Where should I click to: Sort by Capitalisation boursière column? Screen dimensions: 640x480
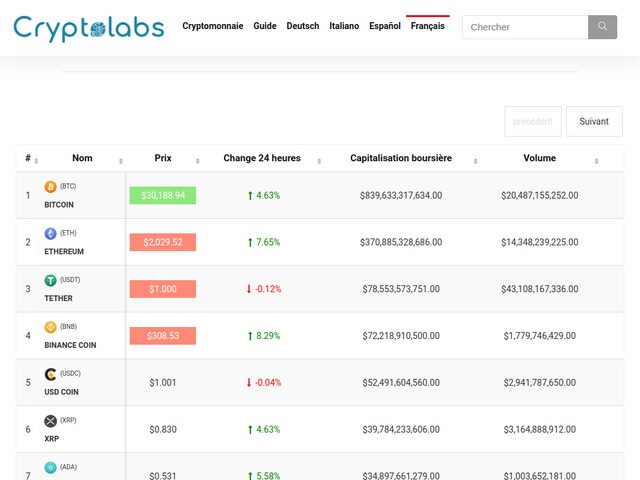400,158
